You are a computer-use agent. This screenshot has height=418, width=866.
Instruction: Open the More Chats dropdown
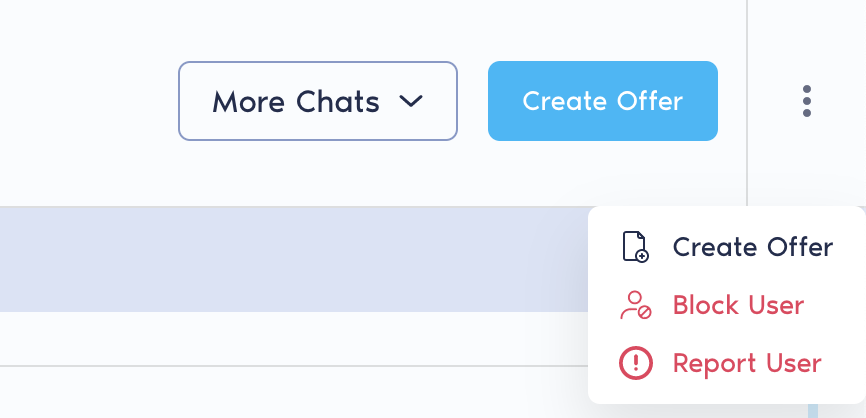317,101
